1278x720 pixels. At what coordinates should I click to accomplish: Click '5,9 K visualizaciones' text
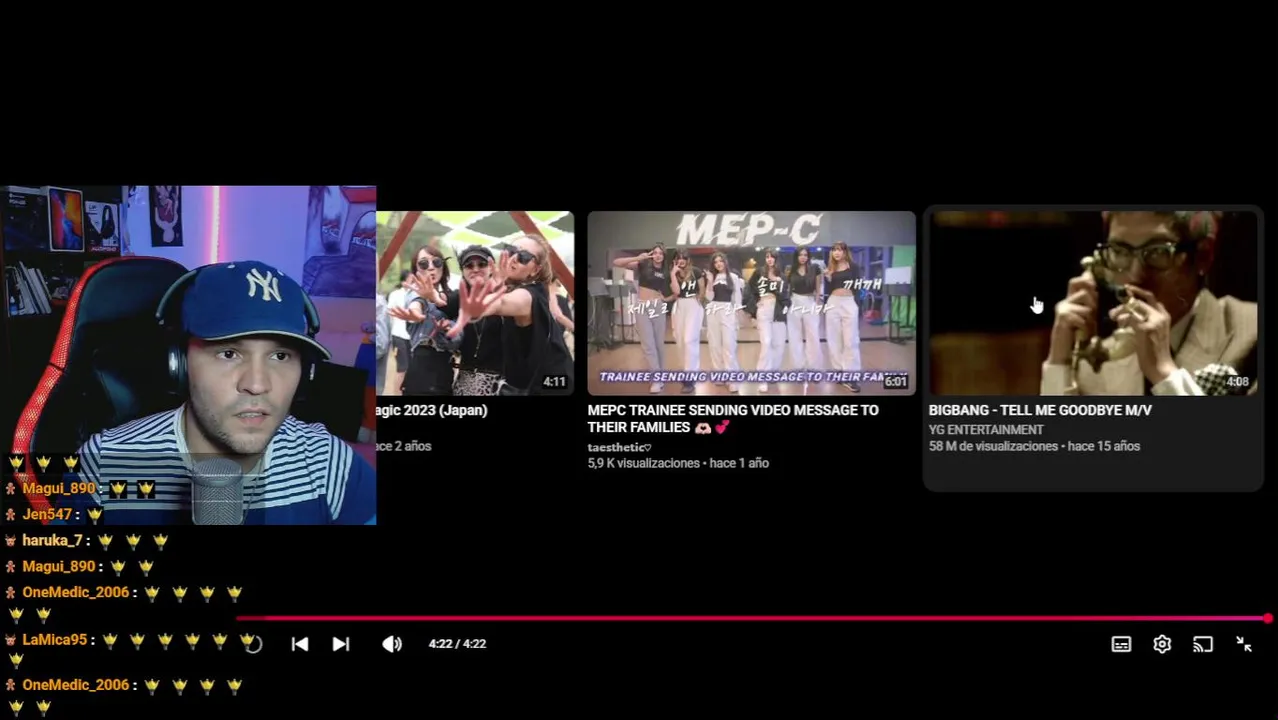pyautogui.click(x=643, y=463)
